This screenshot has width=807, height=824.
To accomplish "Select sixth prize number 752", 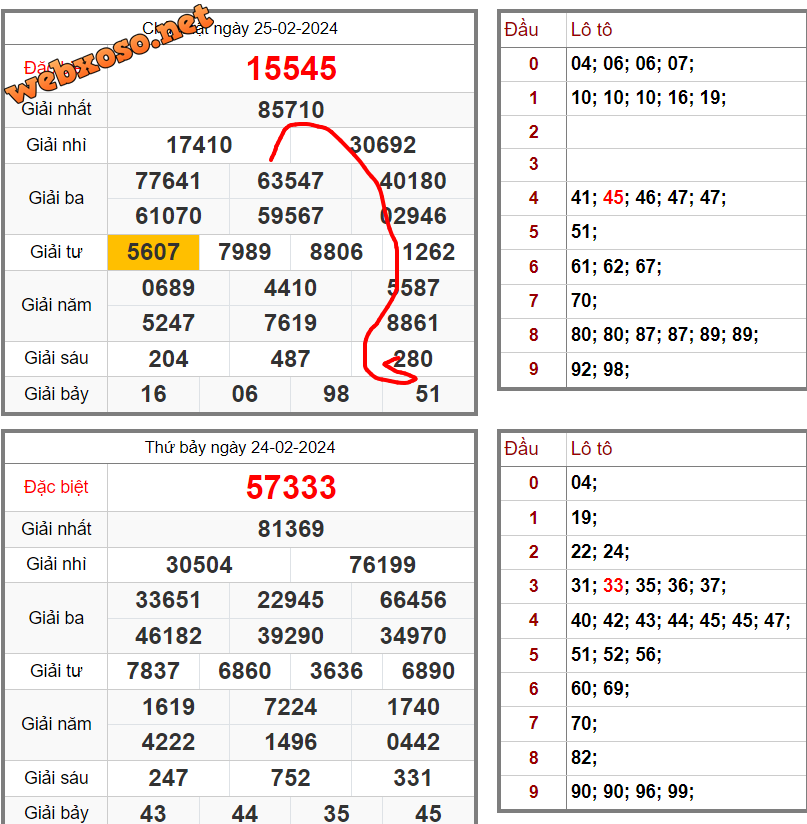I will [291, 778].
